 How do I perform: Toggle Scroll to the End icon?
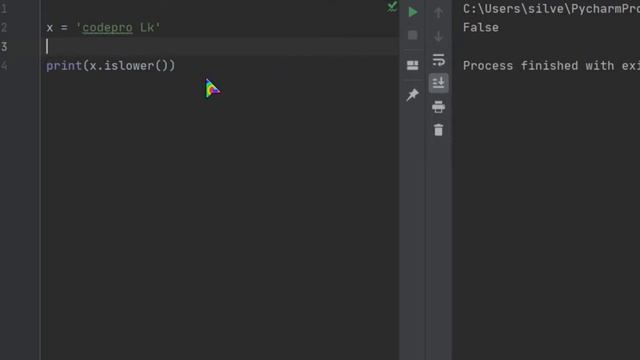pos(439,83)
